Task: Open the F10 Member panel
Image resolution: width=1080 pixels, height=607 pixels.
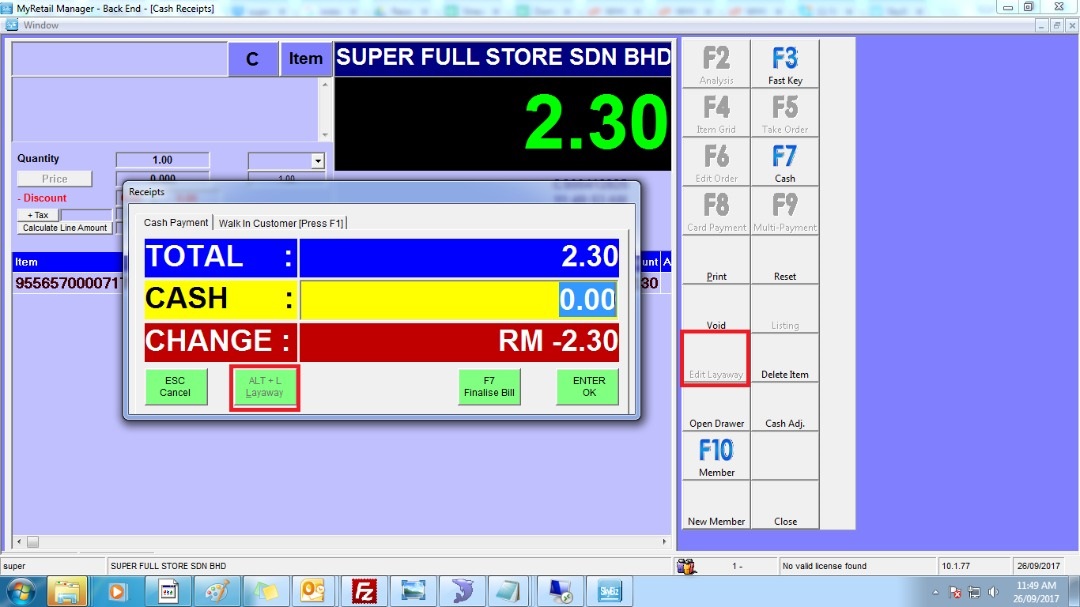Action: point(716,455)
